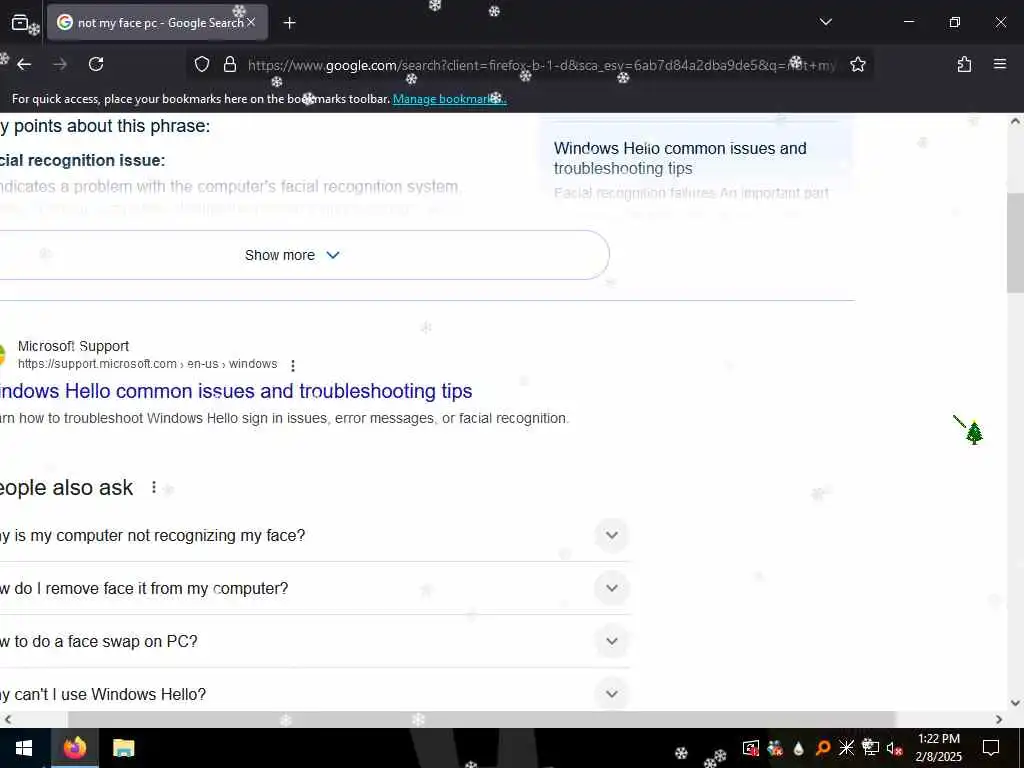The image size is (1024, 768).
Task: Close the 'not my face pc' tab
Action: pos(251,22)
